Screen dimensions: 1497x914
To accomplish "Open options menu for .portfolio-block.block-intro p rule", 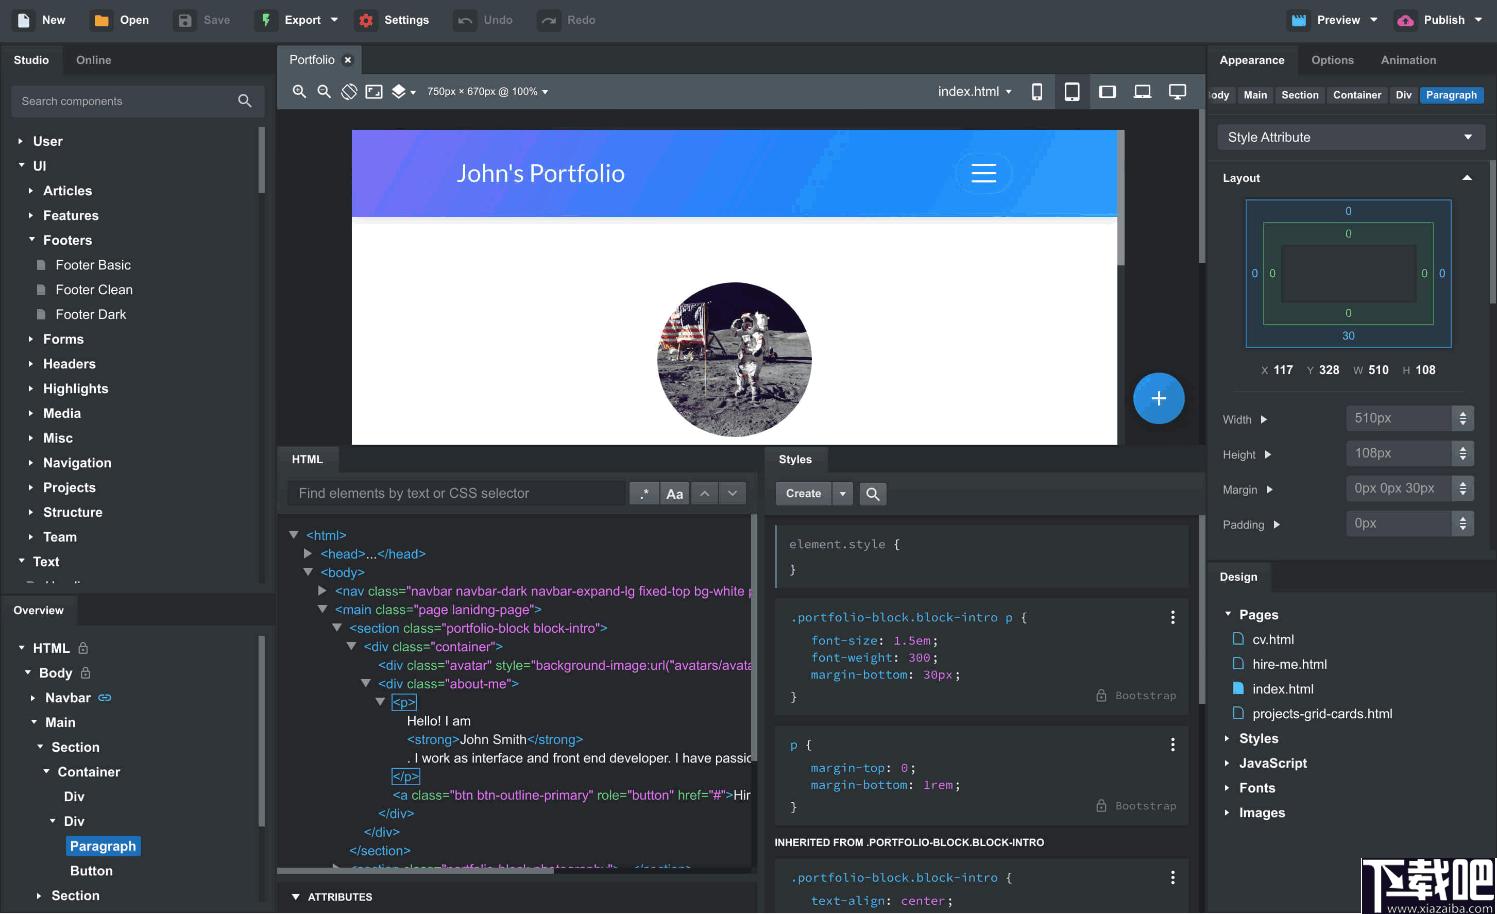I will pos(1173,618).
